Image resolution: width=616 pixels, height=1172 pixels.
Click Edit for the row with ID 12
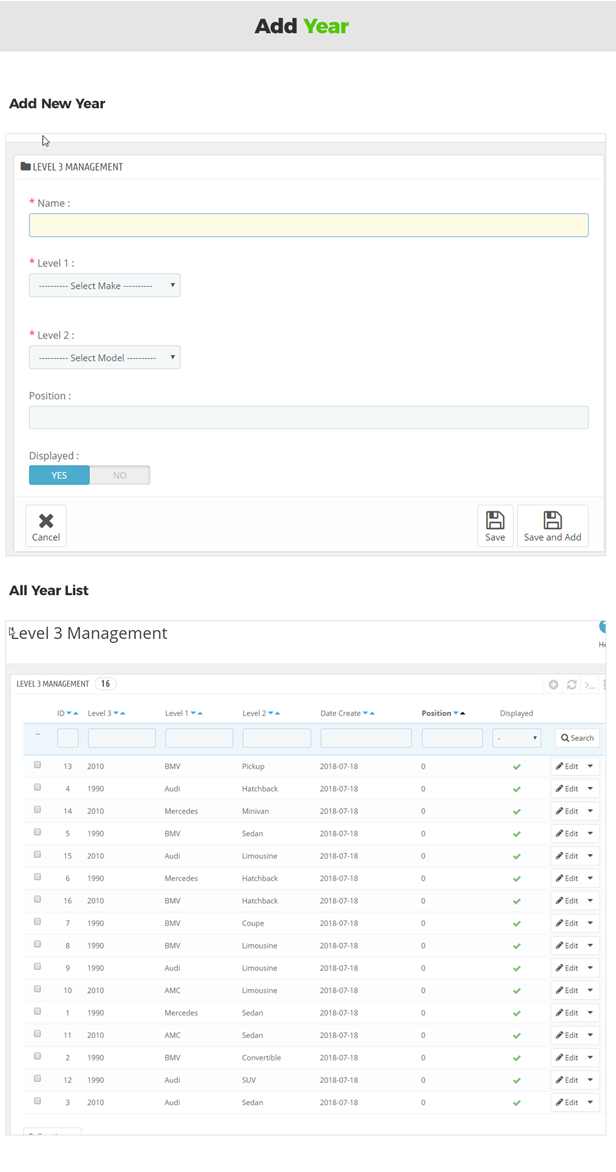(567, 1080)
